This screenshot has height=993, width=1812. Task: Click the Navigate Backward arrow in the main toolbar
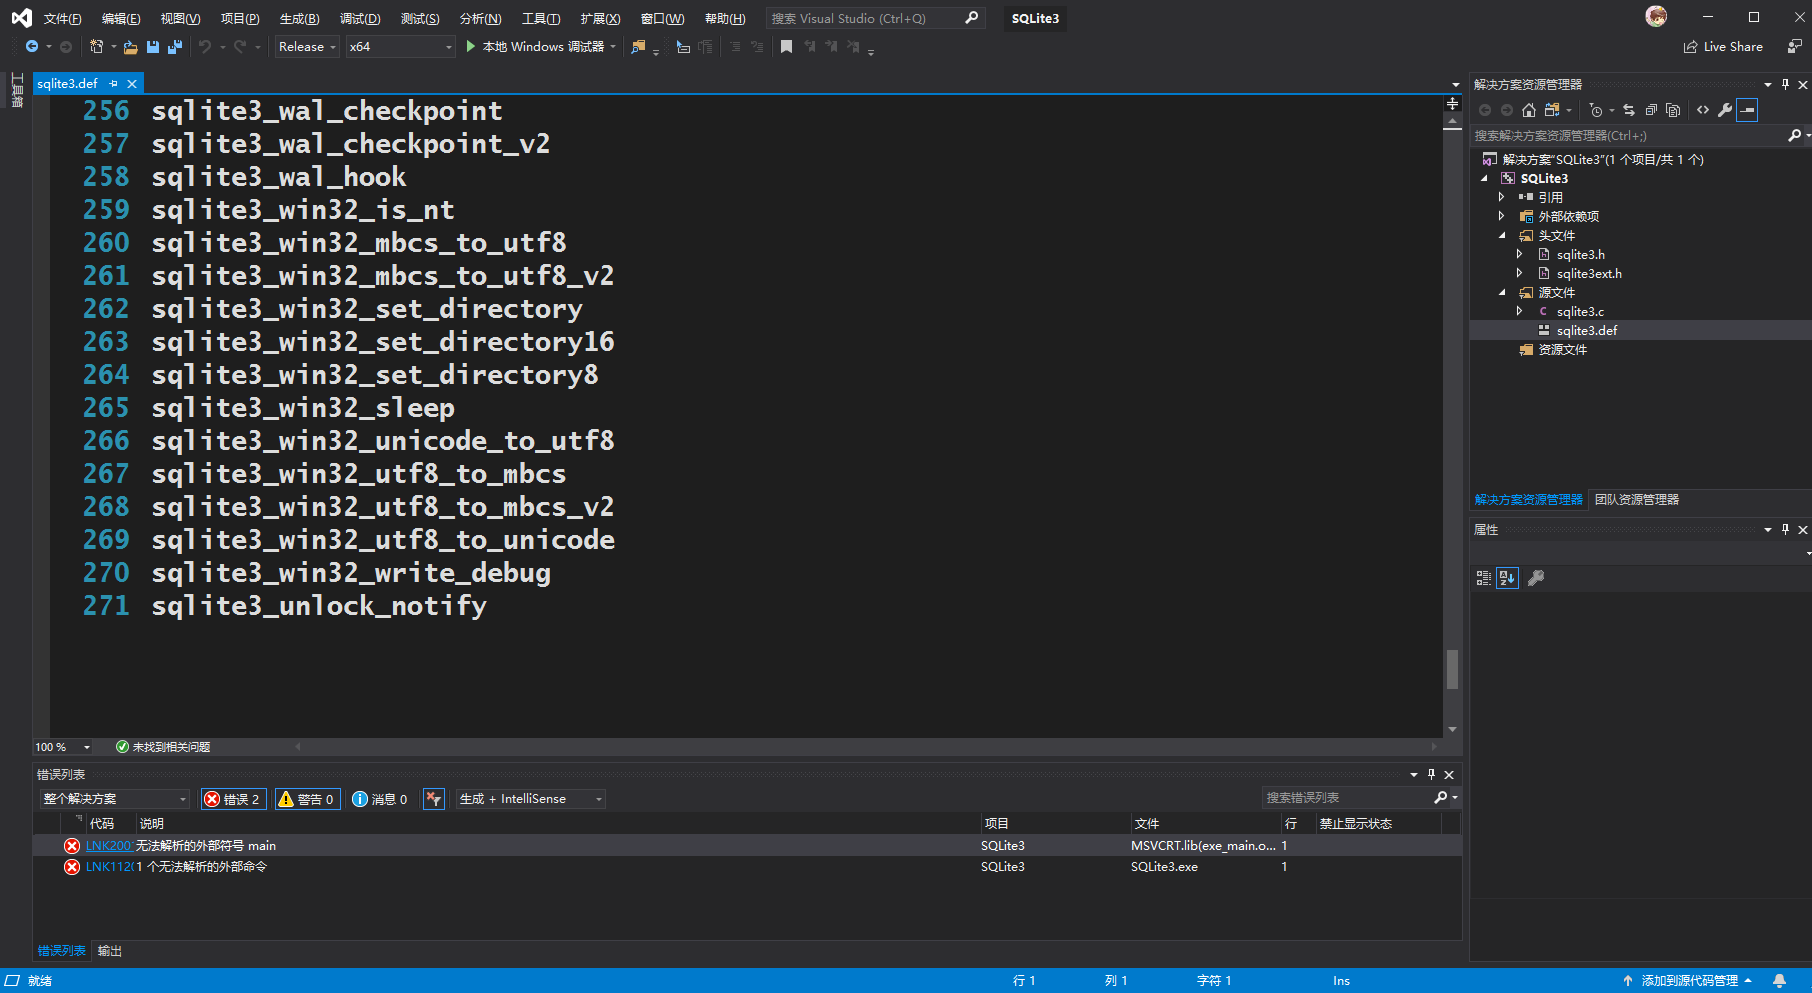[x=32, y=47]
